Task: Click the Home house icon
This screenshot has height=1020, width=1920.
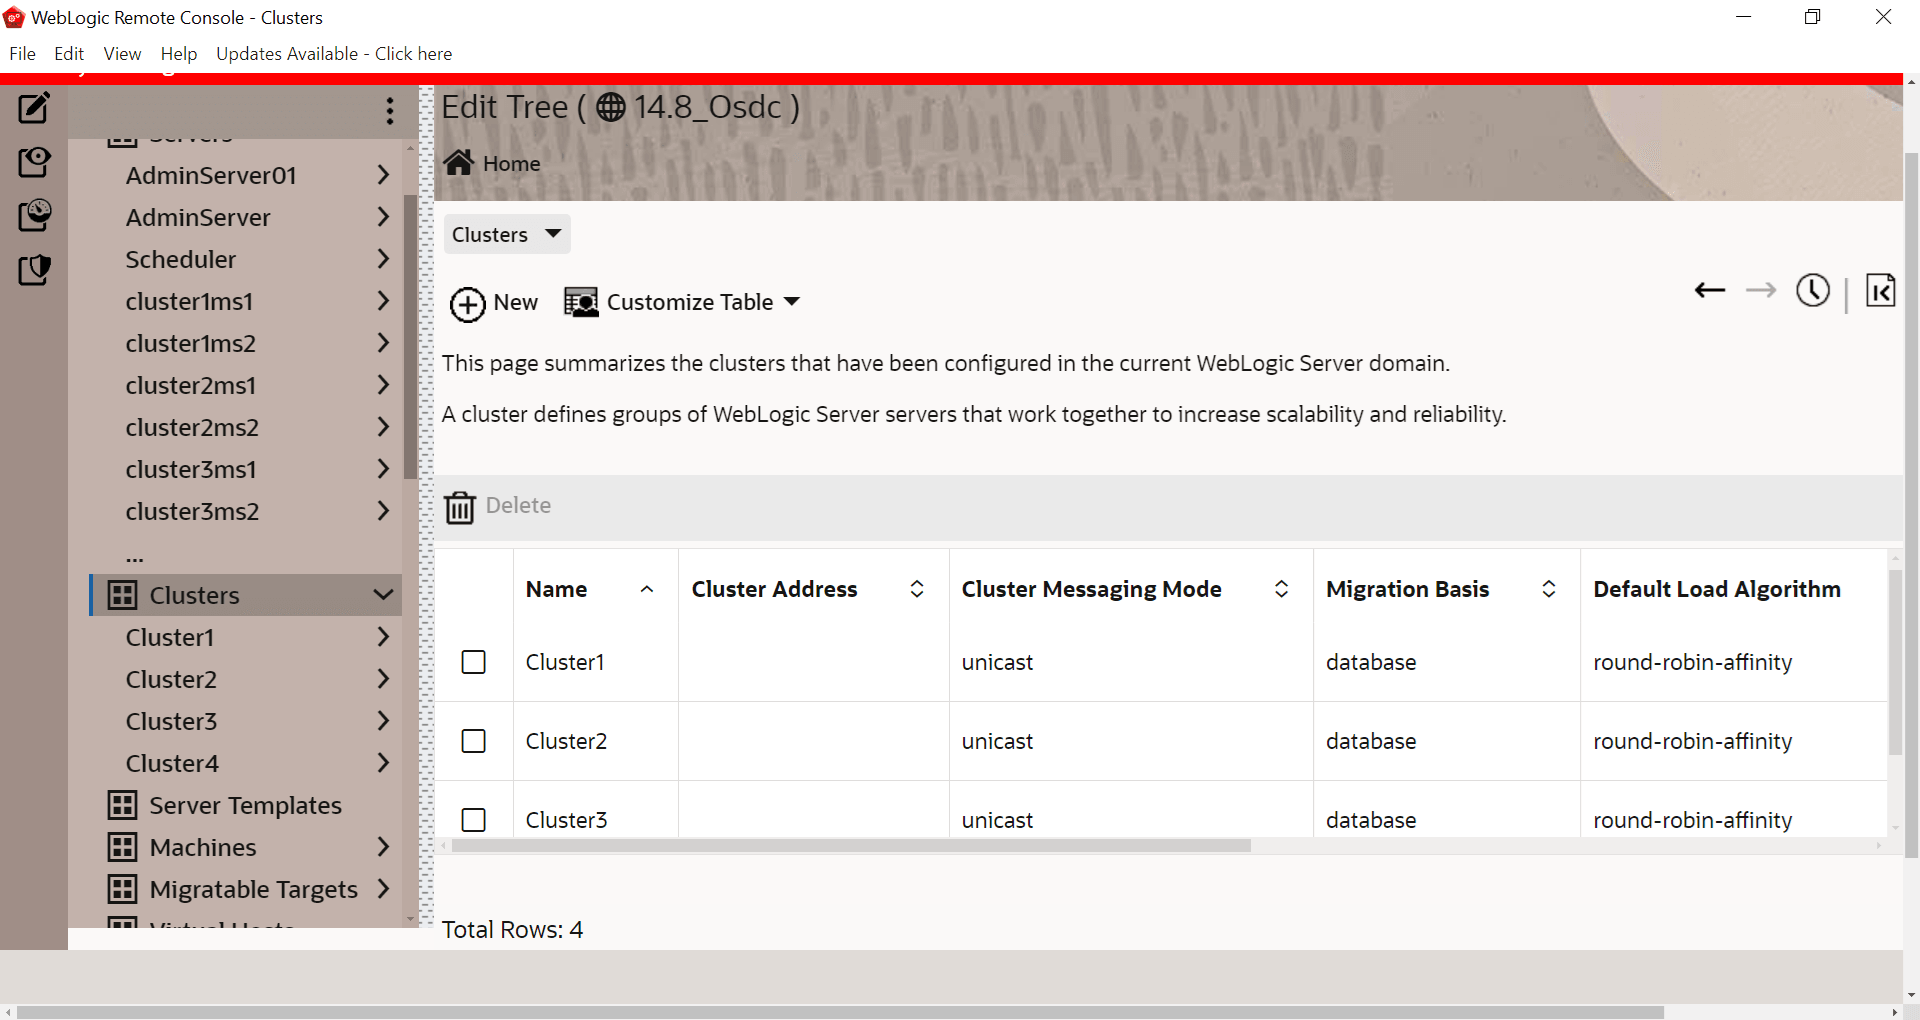Action: pyautogui.click(x=459, y=163)
